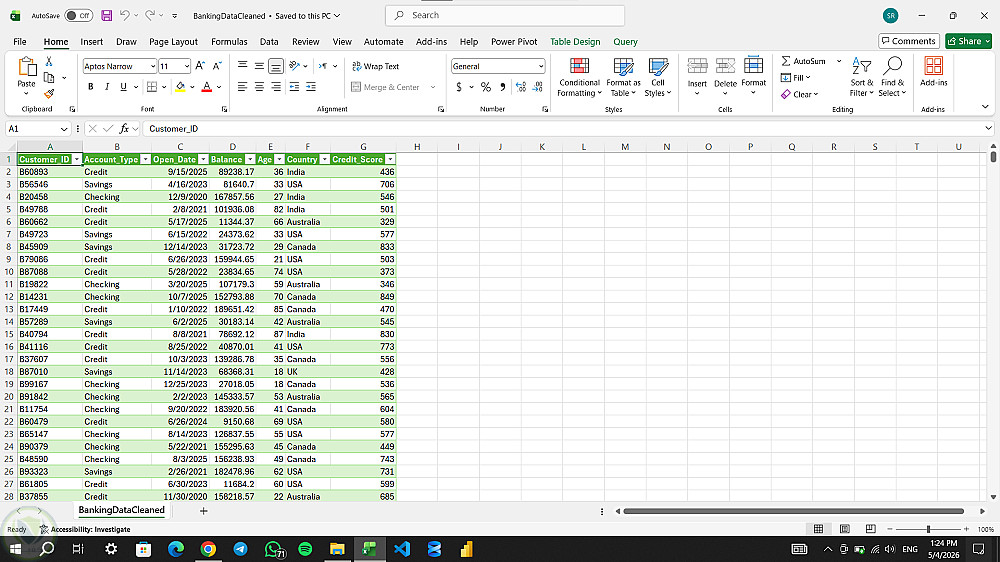Click the Insert Function fx icon

124,129
